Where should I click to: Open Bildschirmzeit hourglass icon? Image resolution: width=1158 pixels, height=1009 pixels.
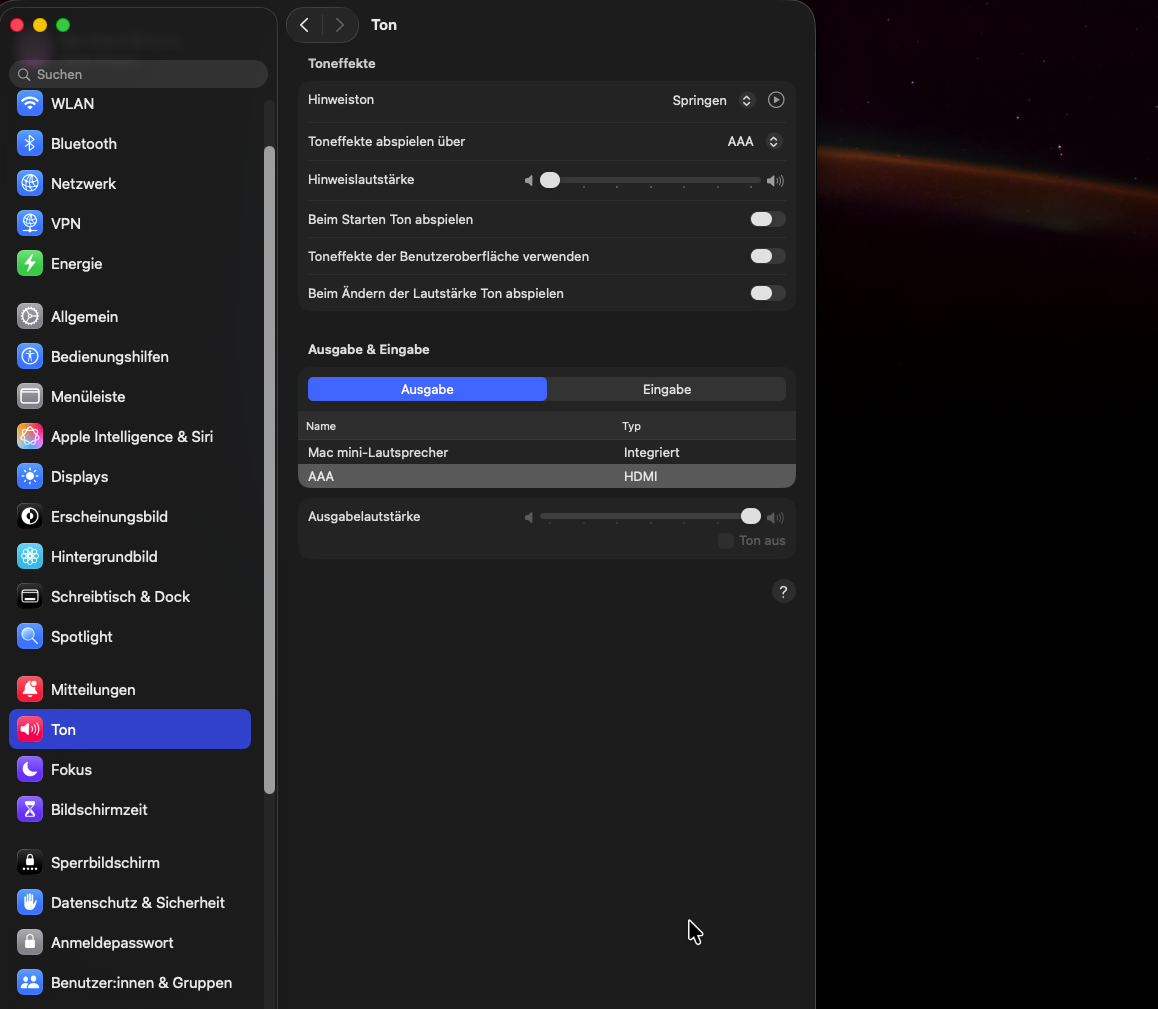pos(30,810)
